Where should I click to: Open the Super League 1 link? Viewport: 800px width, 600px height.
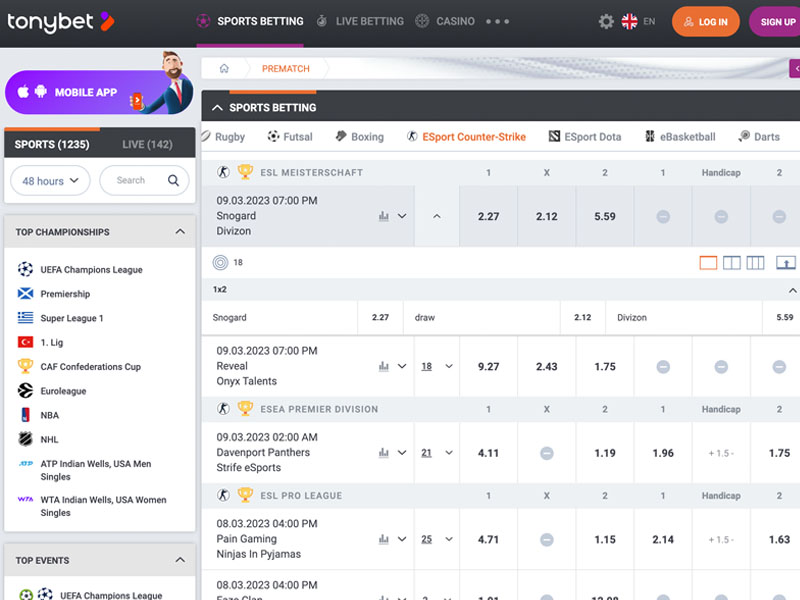pyautogui.click(x=72, y=318)
